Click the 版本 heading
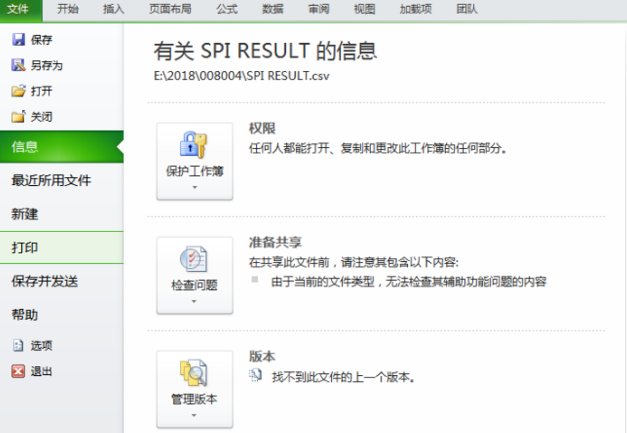 (262, 356)
